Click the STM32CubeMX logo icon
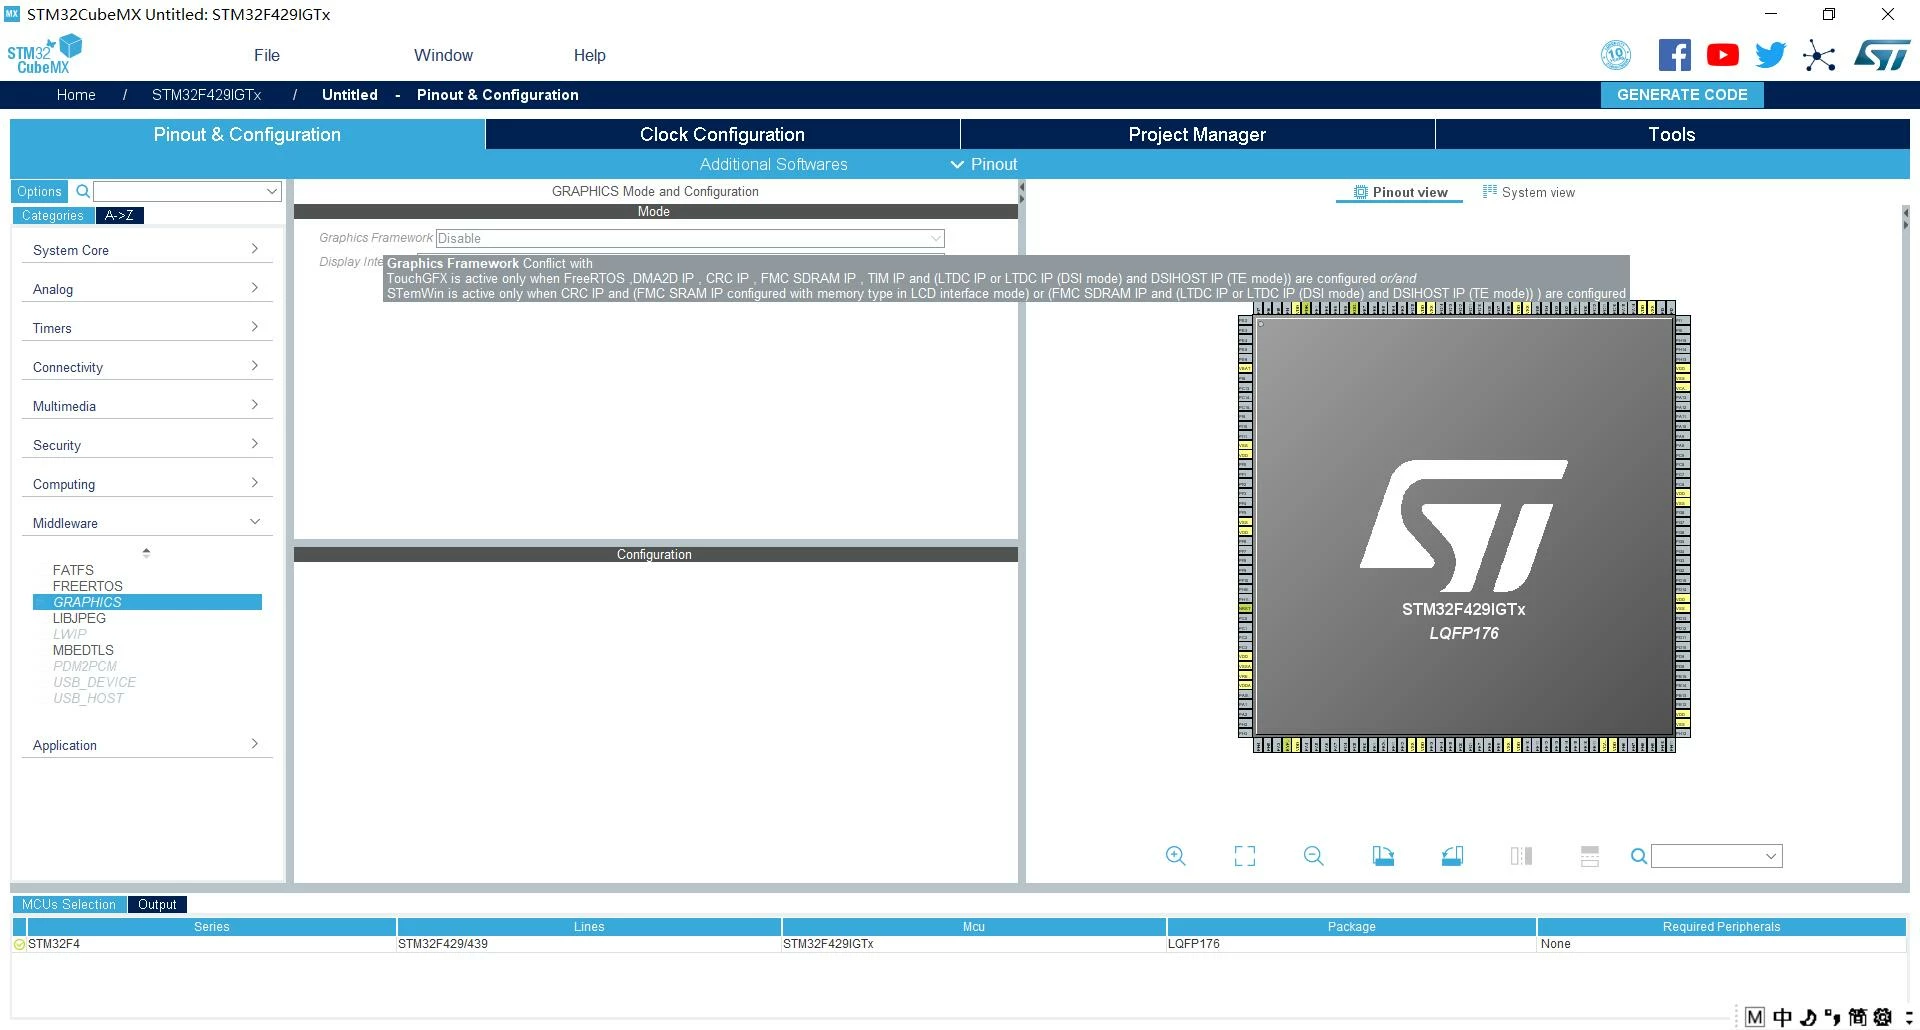 coord(44,54)
